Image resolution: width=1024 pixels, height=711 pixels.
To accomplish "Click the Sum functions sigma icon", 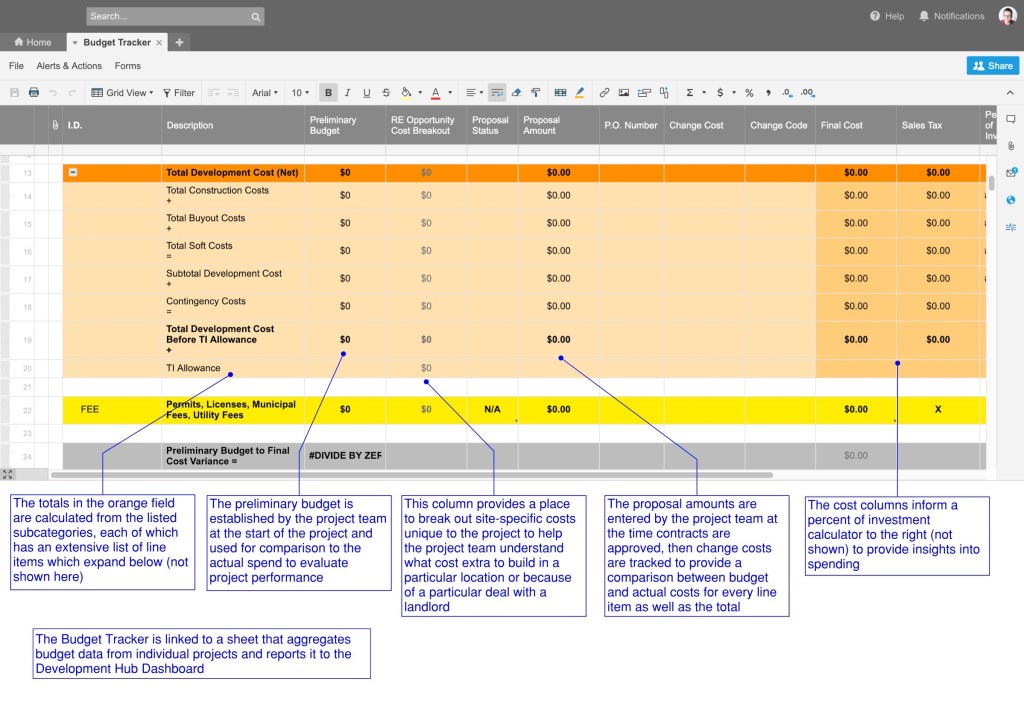I will [689, 93].
